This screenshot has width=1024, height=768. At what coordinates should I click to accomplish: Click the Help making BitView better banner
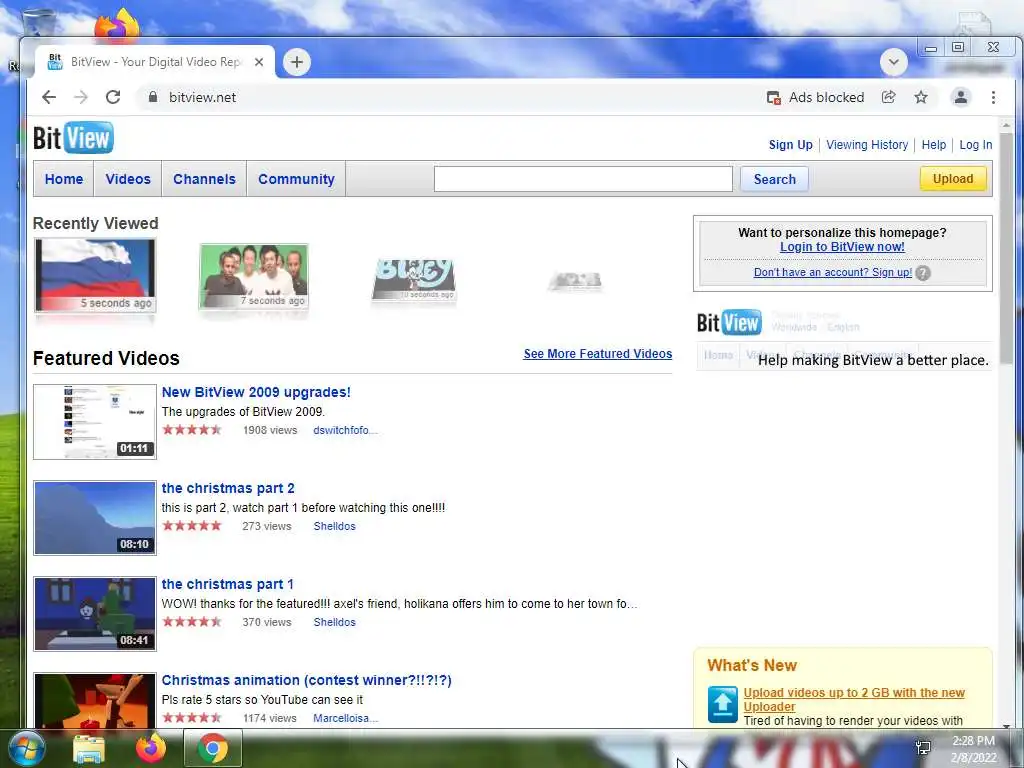click(x=844, y=340)
